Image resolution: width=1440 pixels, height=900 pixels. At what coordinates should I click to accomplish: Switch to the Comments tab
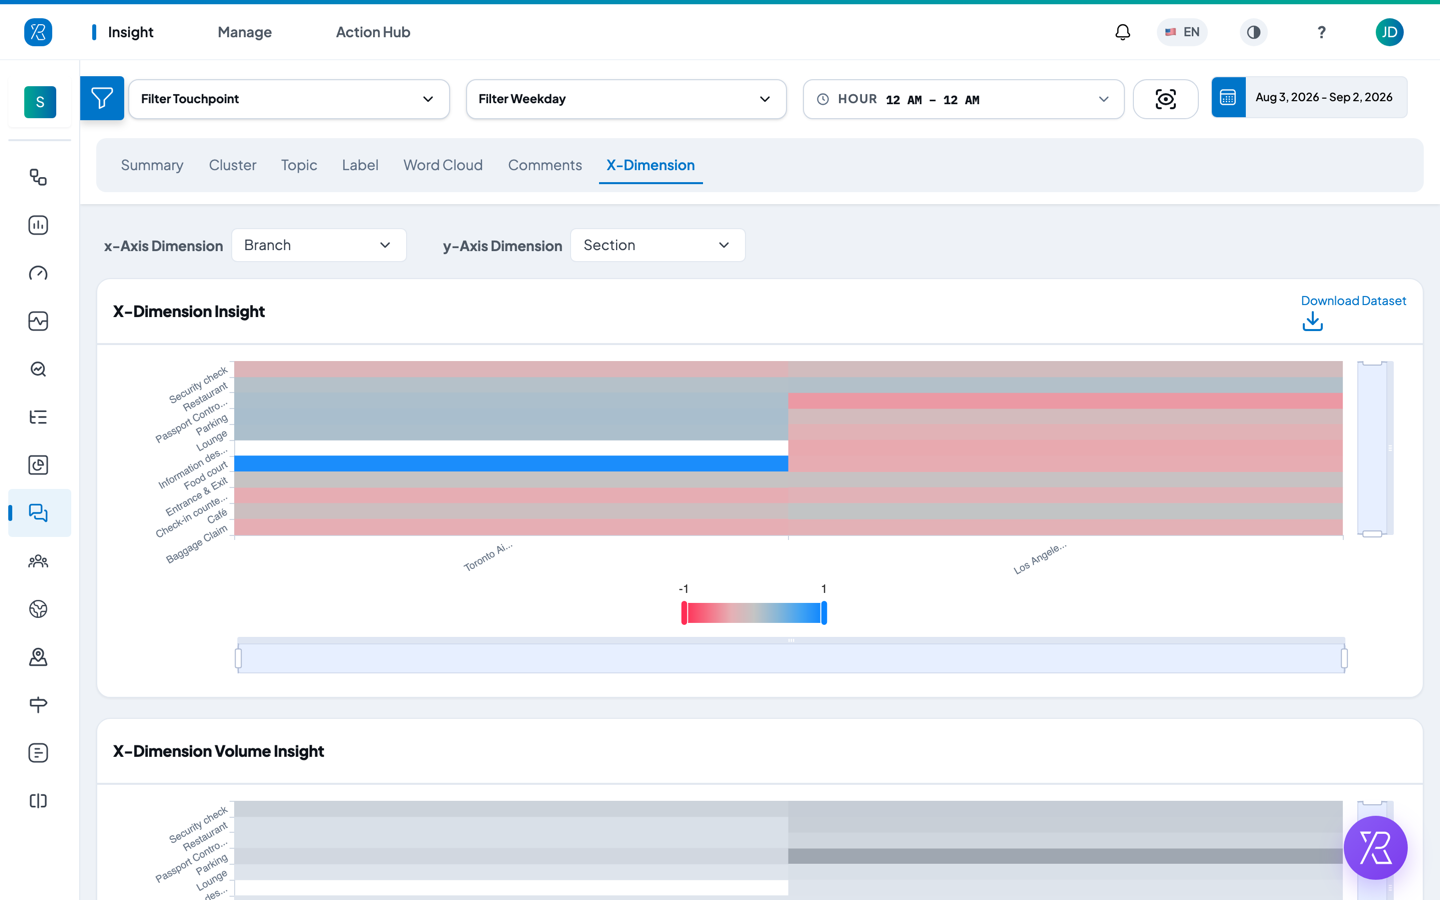[x=545, y=165]
